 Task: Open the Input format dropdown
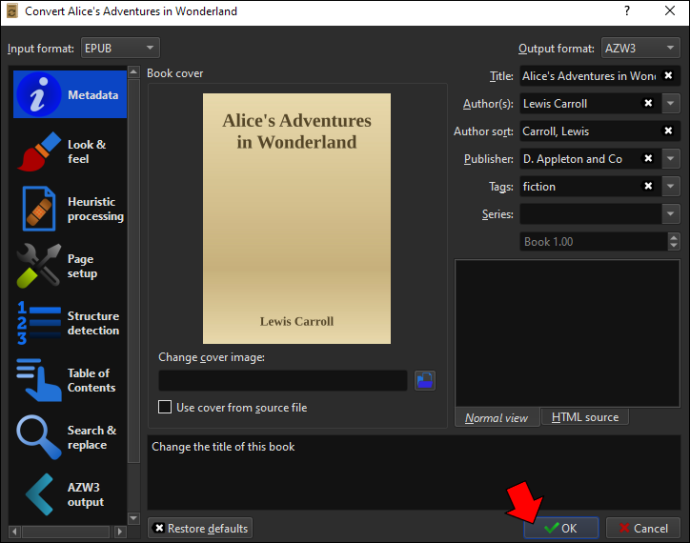[120, 48]
